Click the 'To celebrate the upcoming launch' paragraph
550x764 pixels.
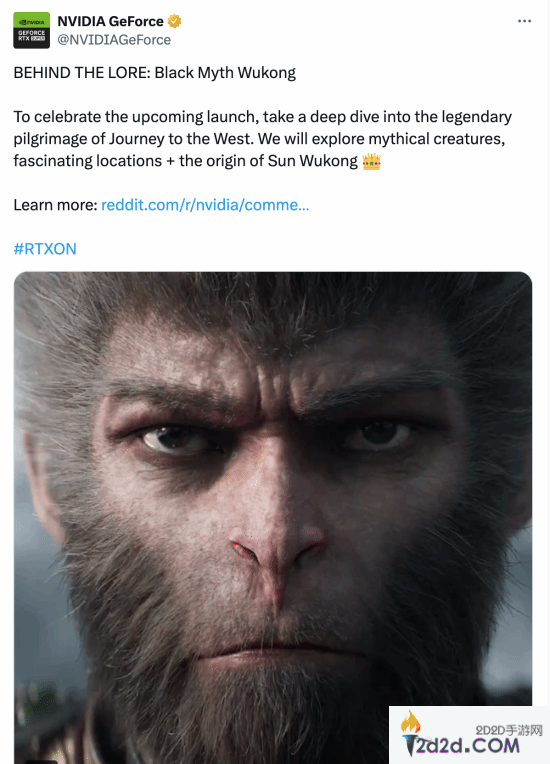pyautogui.click(x=262, y=139)
